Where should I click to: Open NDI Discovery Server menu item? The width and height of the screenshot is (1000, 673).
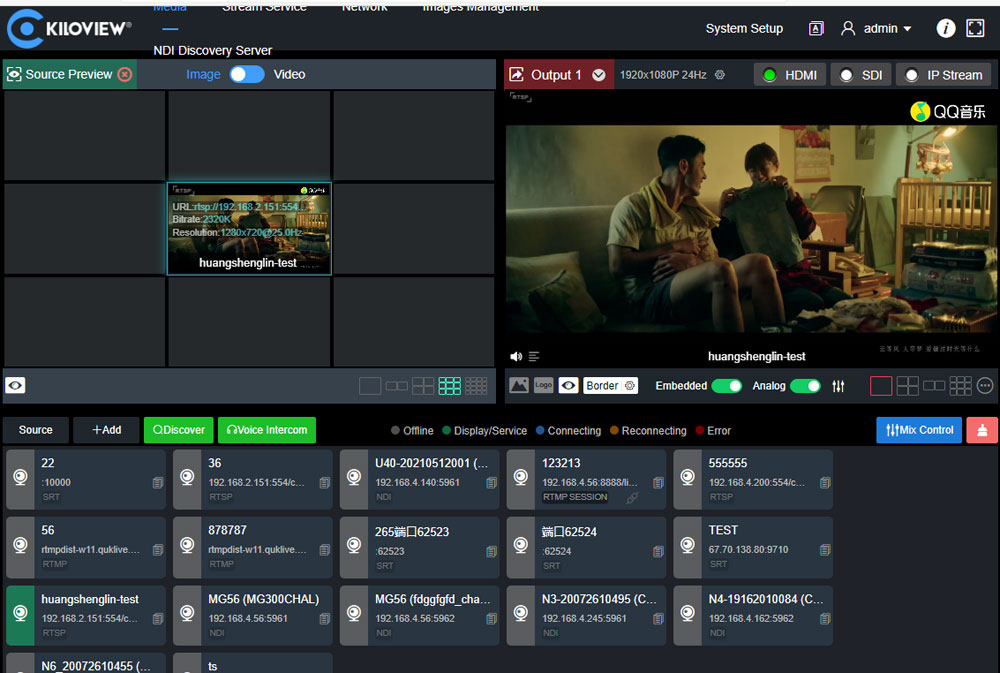212,51
